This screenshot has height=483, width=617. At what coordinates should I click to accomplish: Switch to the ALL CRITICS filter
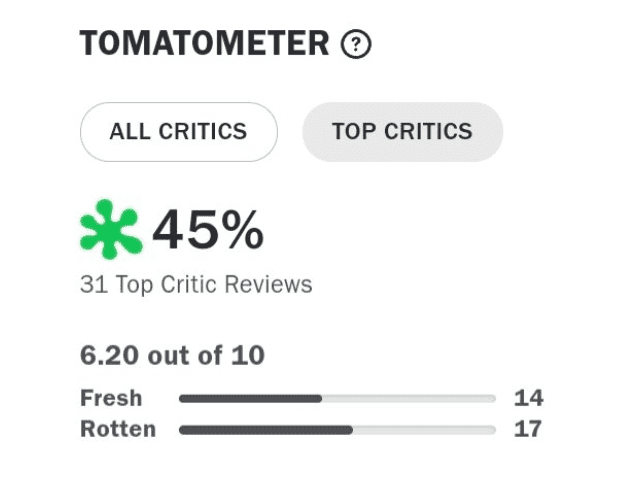178,132
